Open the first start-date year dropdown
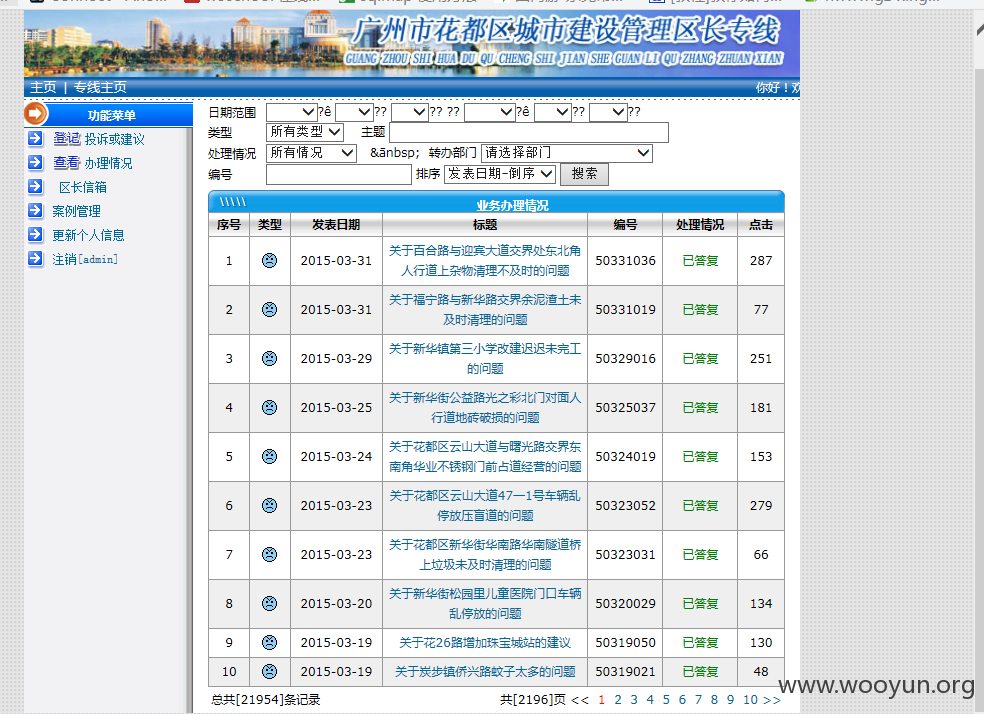 click(x=292, y=112)
